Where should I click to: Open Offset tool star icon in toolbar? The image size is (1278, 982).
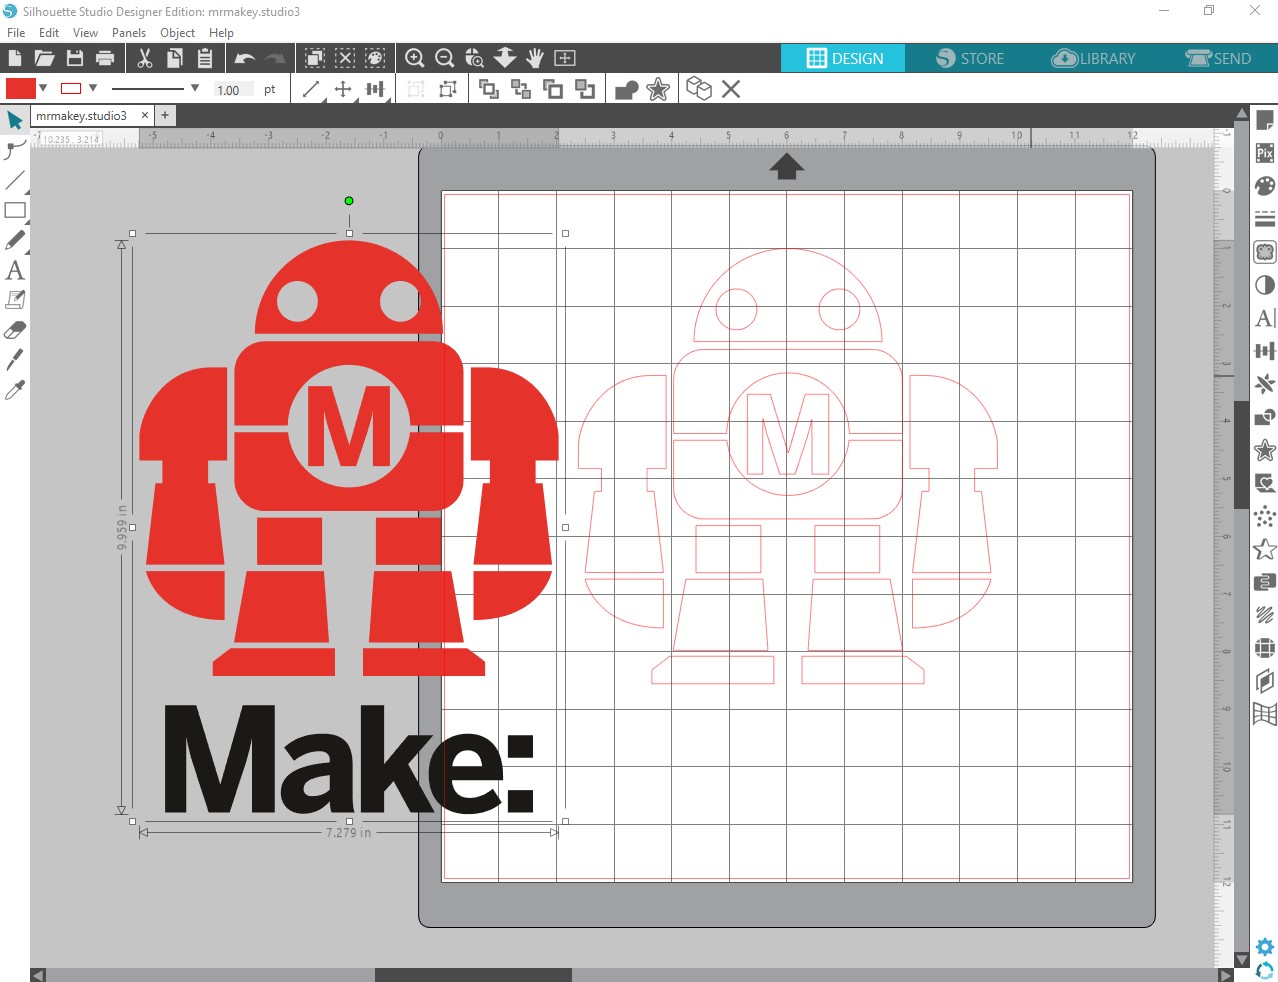(x=658, y=89)
